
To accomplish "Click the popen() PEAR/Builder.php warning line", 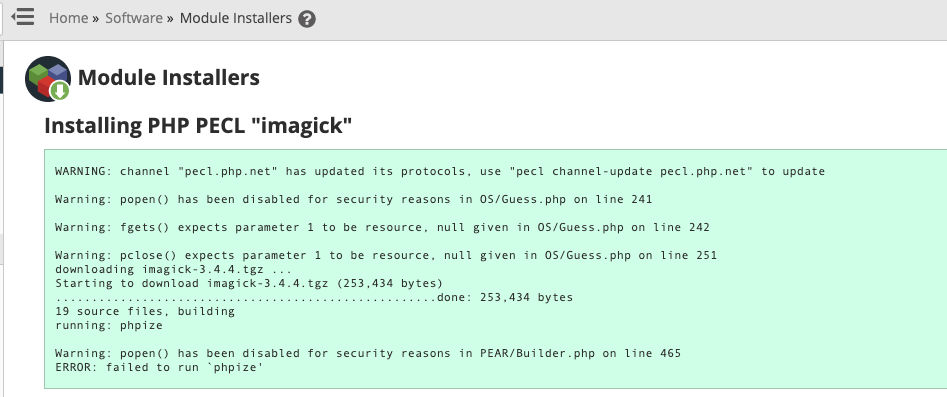I will pyautogui.click(x=368, y=353).
